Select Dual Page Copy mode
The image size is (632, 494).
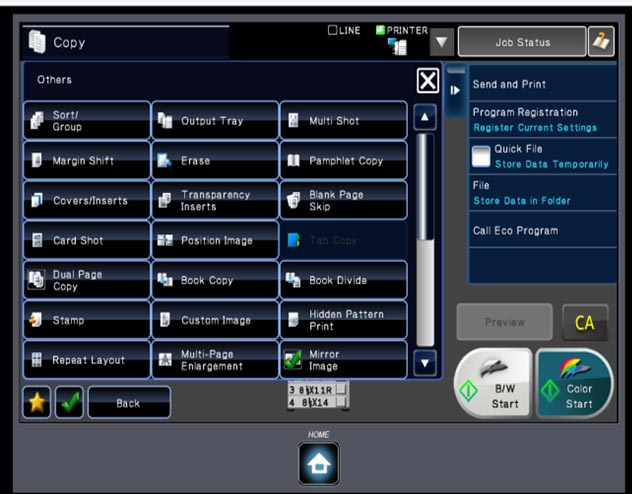[x=87, y=280]
